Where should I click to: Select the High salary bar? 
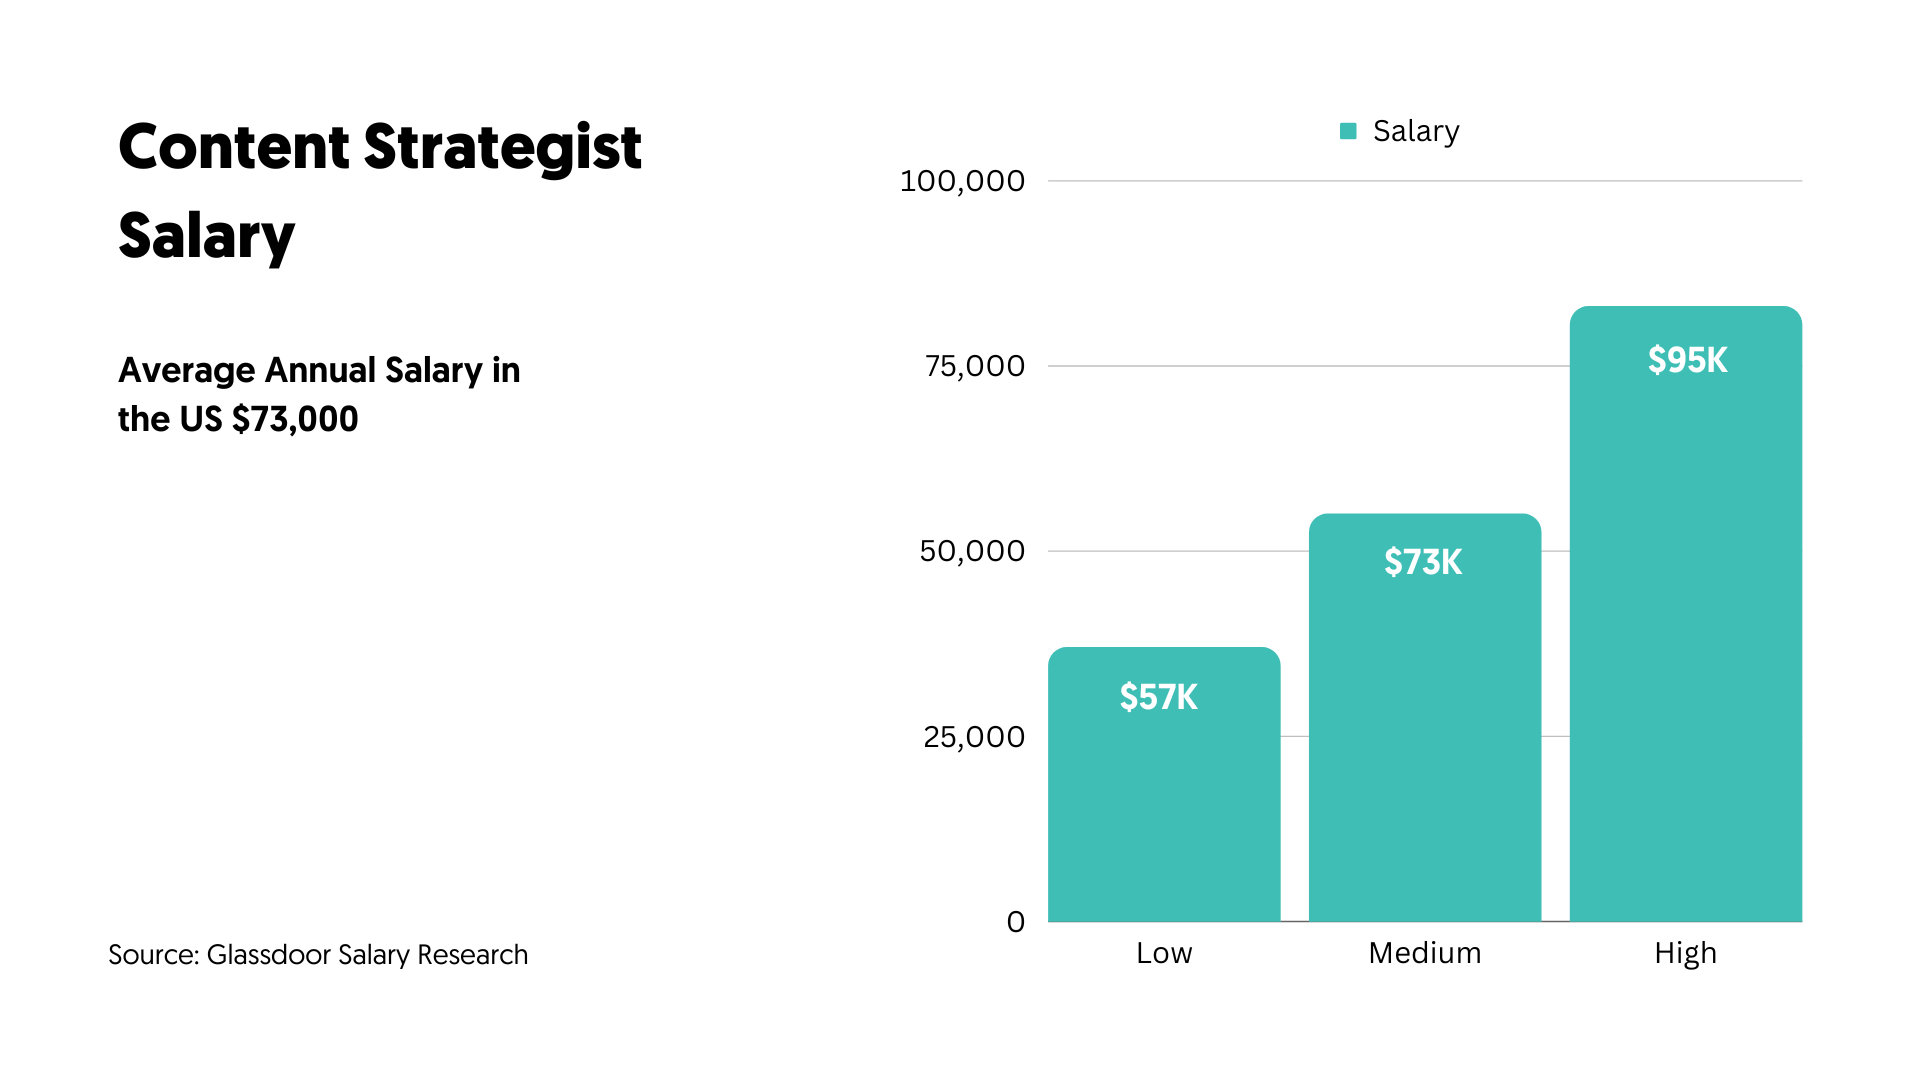pyautogui.click(x=1686, y=650)
